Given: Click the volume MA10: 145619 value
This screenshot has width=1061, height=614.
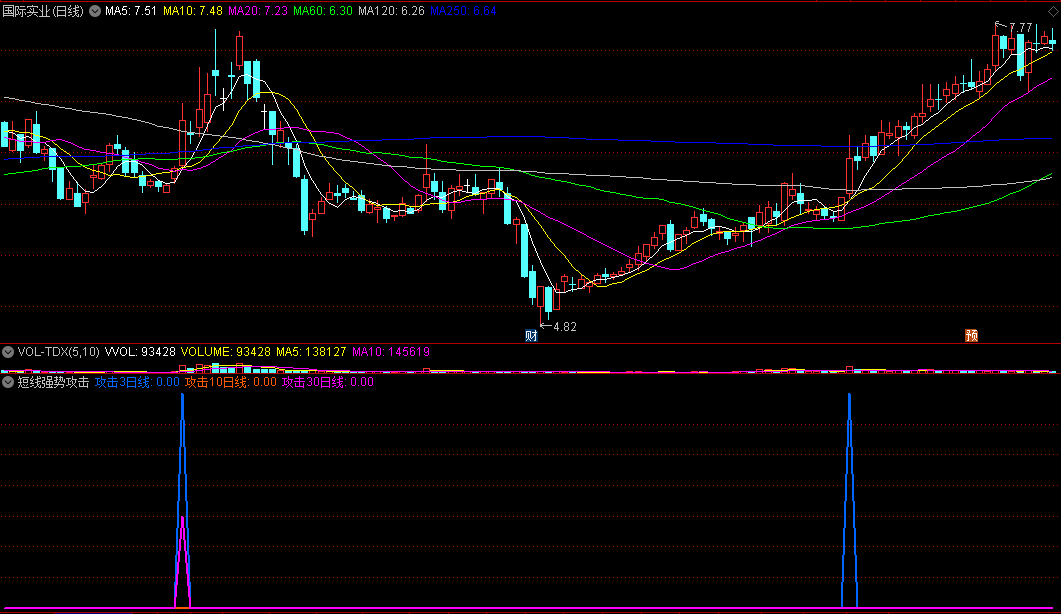Looking at the screenshot, I should click(391, 352).
